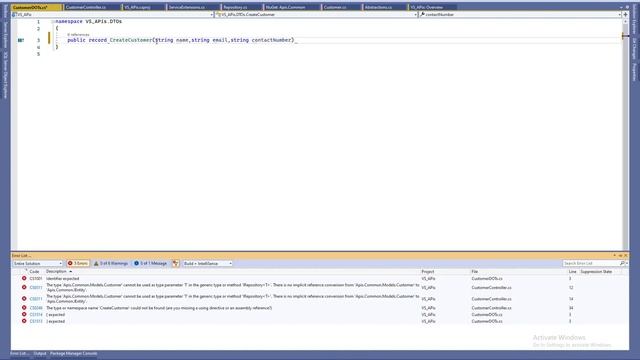Viewport: 640px width, 360px height.
Task: Click the error icon beside 'Identifier expected'
Action: click(24, 278)
